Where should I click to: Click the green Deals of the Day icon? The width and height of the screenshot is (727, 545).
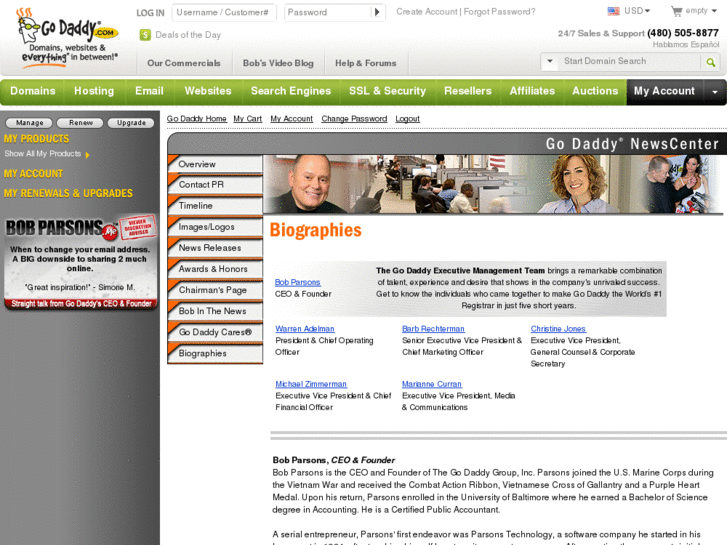tap(145, 35)
